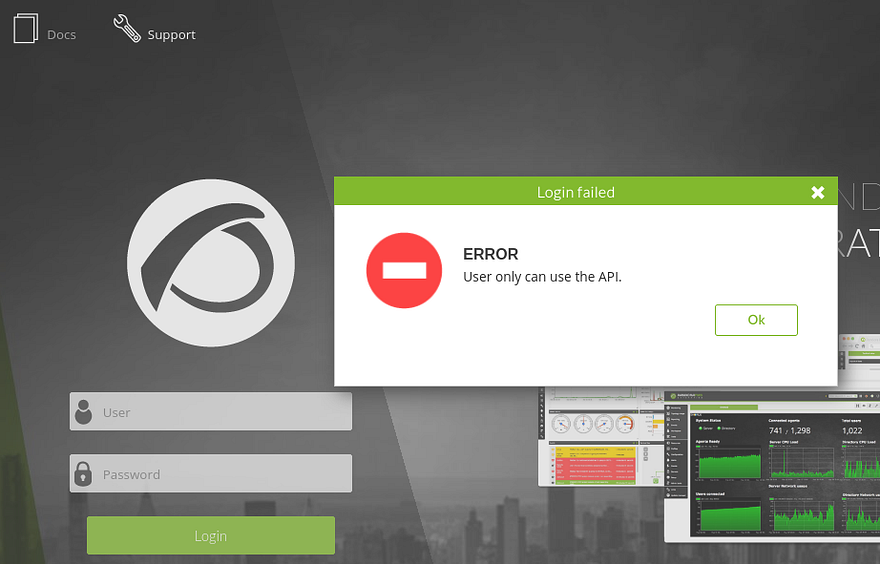Open the Support link text

click(x=171, y=35)
